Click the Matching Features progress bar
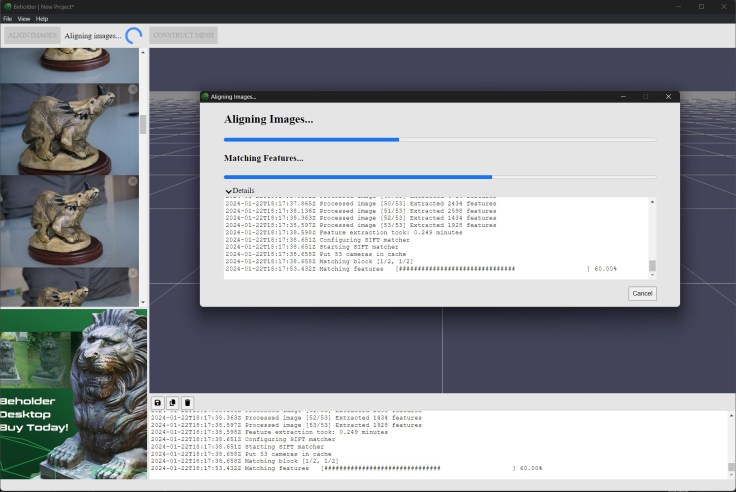The image size is (736, 492). point(440,177)
